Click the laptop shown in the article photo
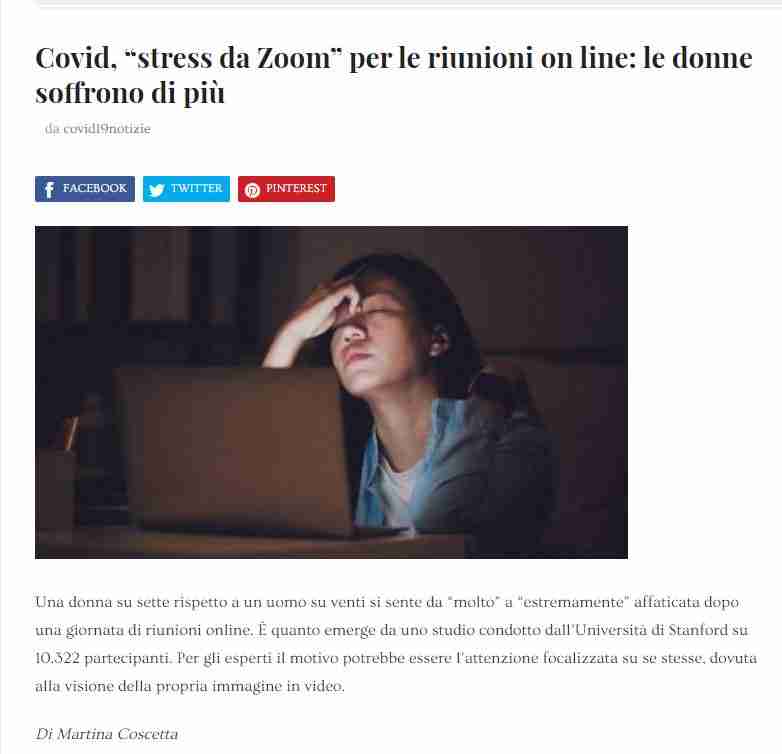Screen dimensions: 782x754 234,451
